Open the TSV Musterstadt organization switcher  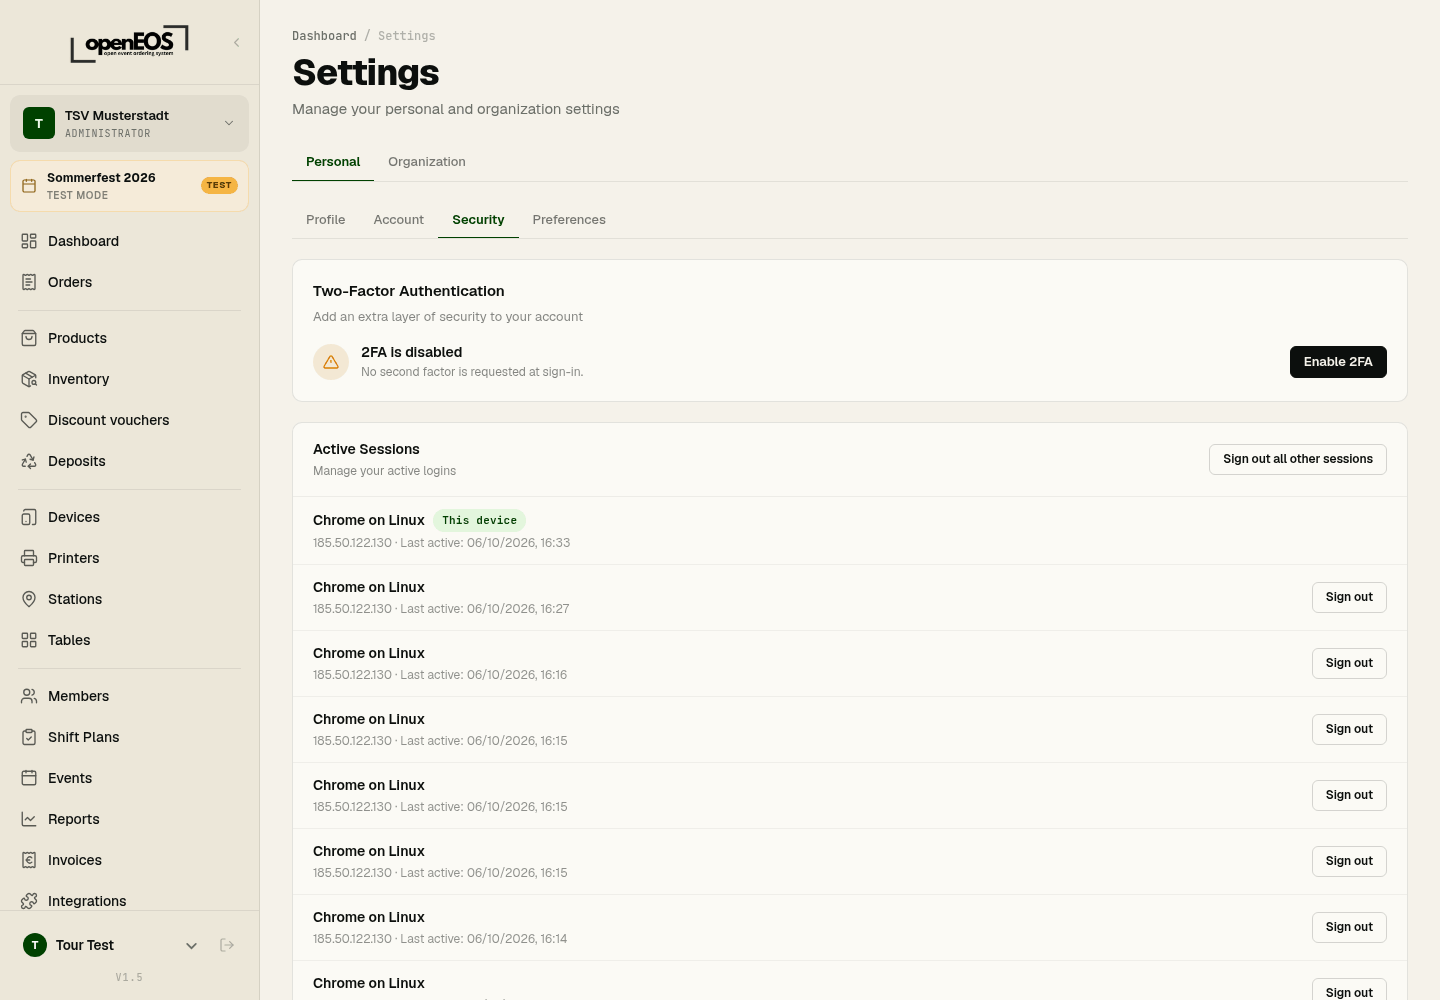pyautogui.click(x=129, y=123)
